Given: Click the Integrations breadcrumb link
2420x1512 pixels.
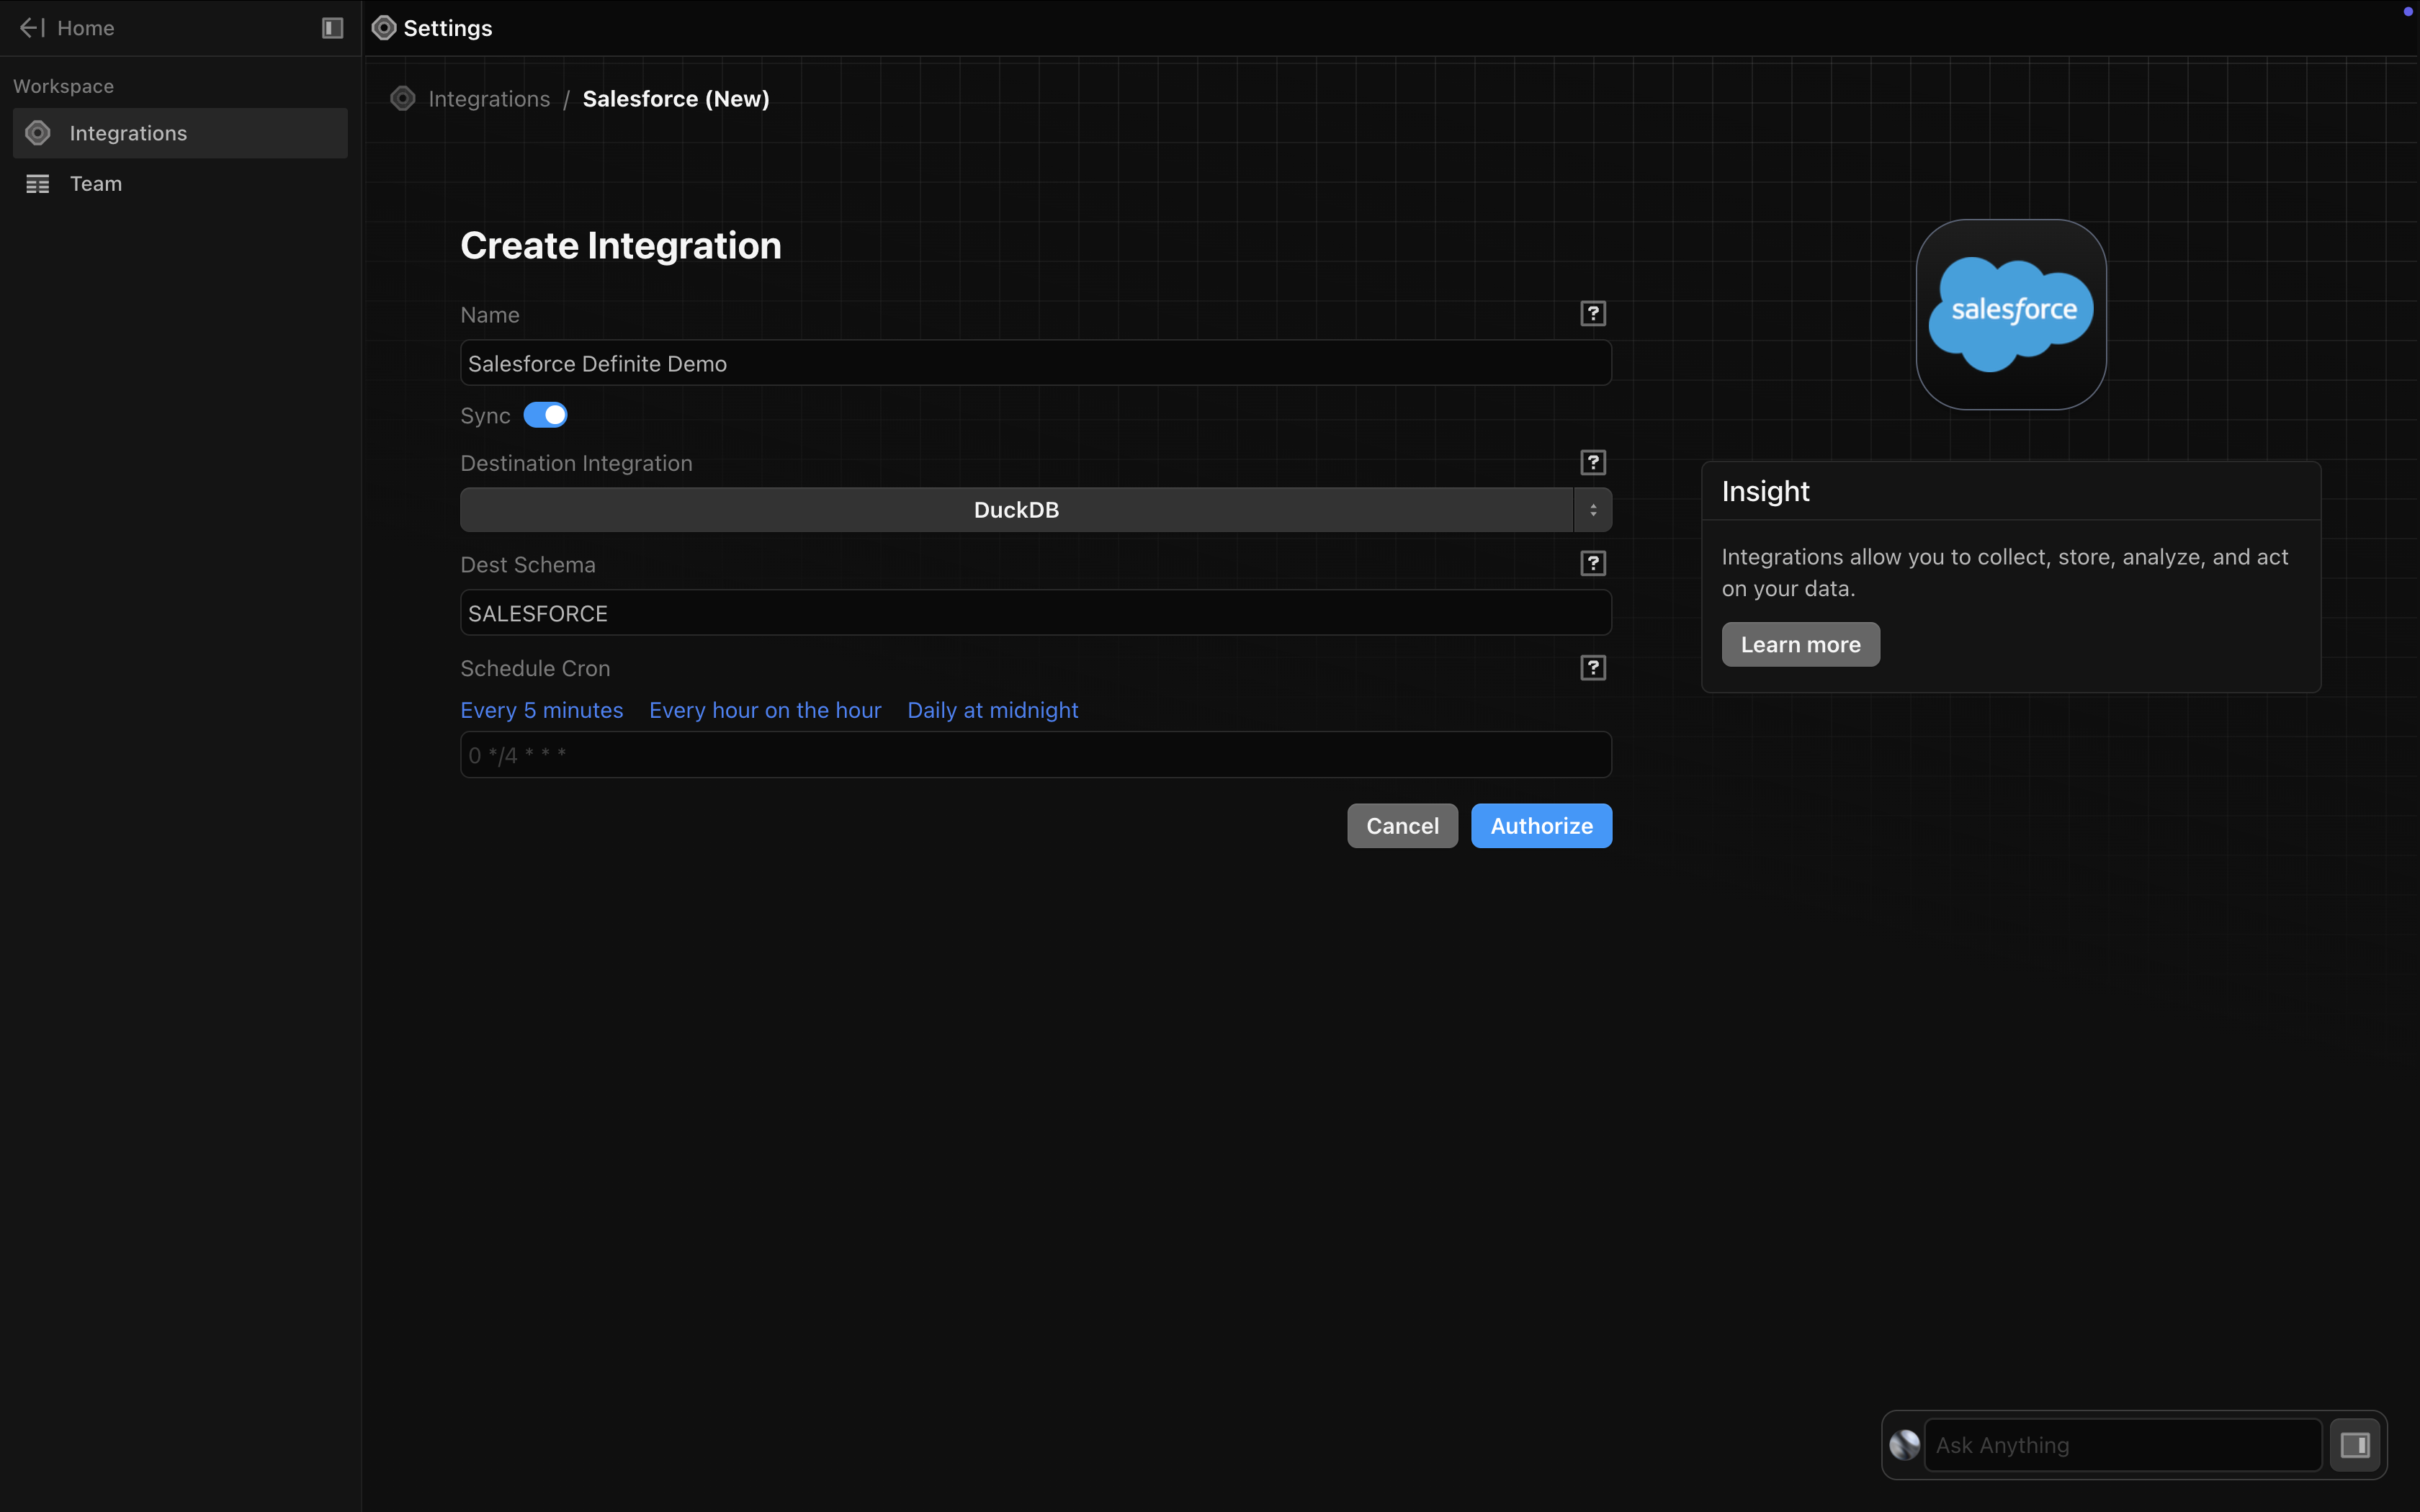Looking at the screenshot, I should (x=488, y=99).
